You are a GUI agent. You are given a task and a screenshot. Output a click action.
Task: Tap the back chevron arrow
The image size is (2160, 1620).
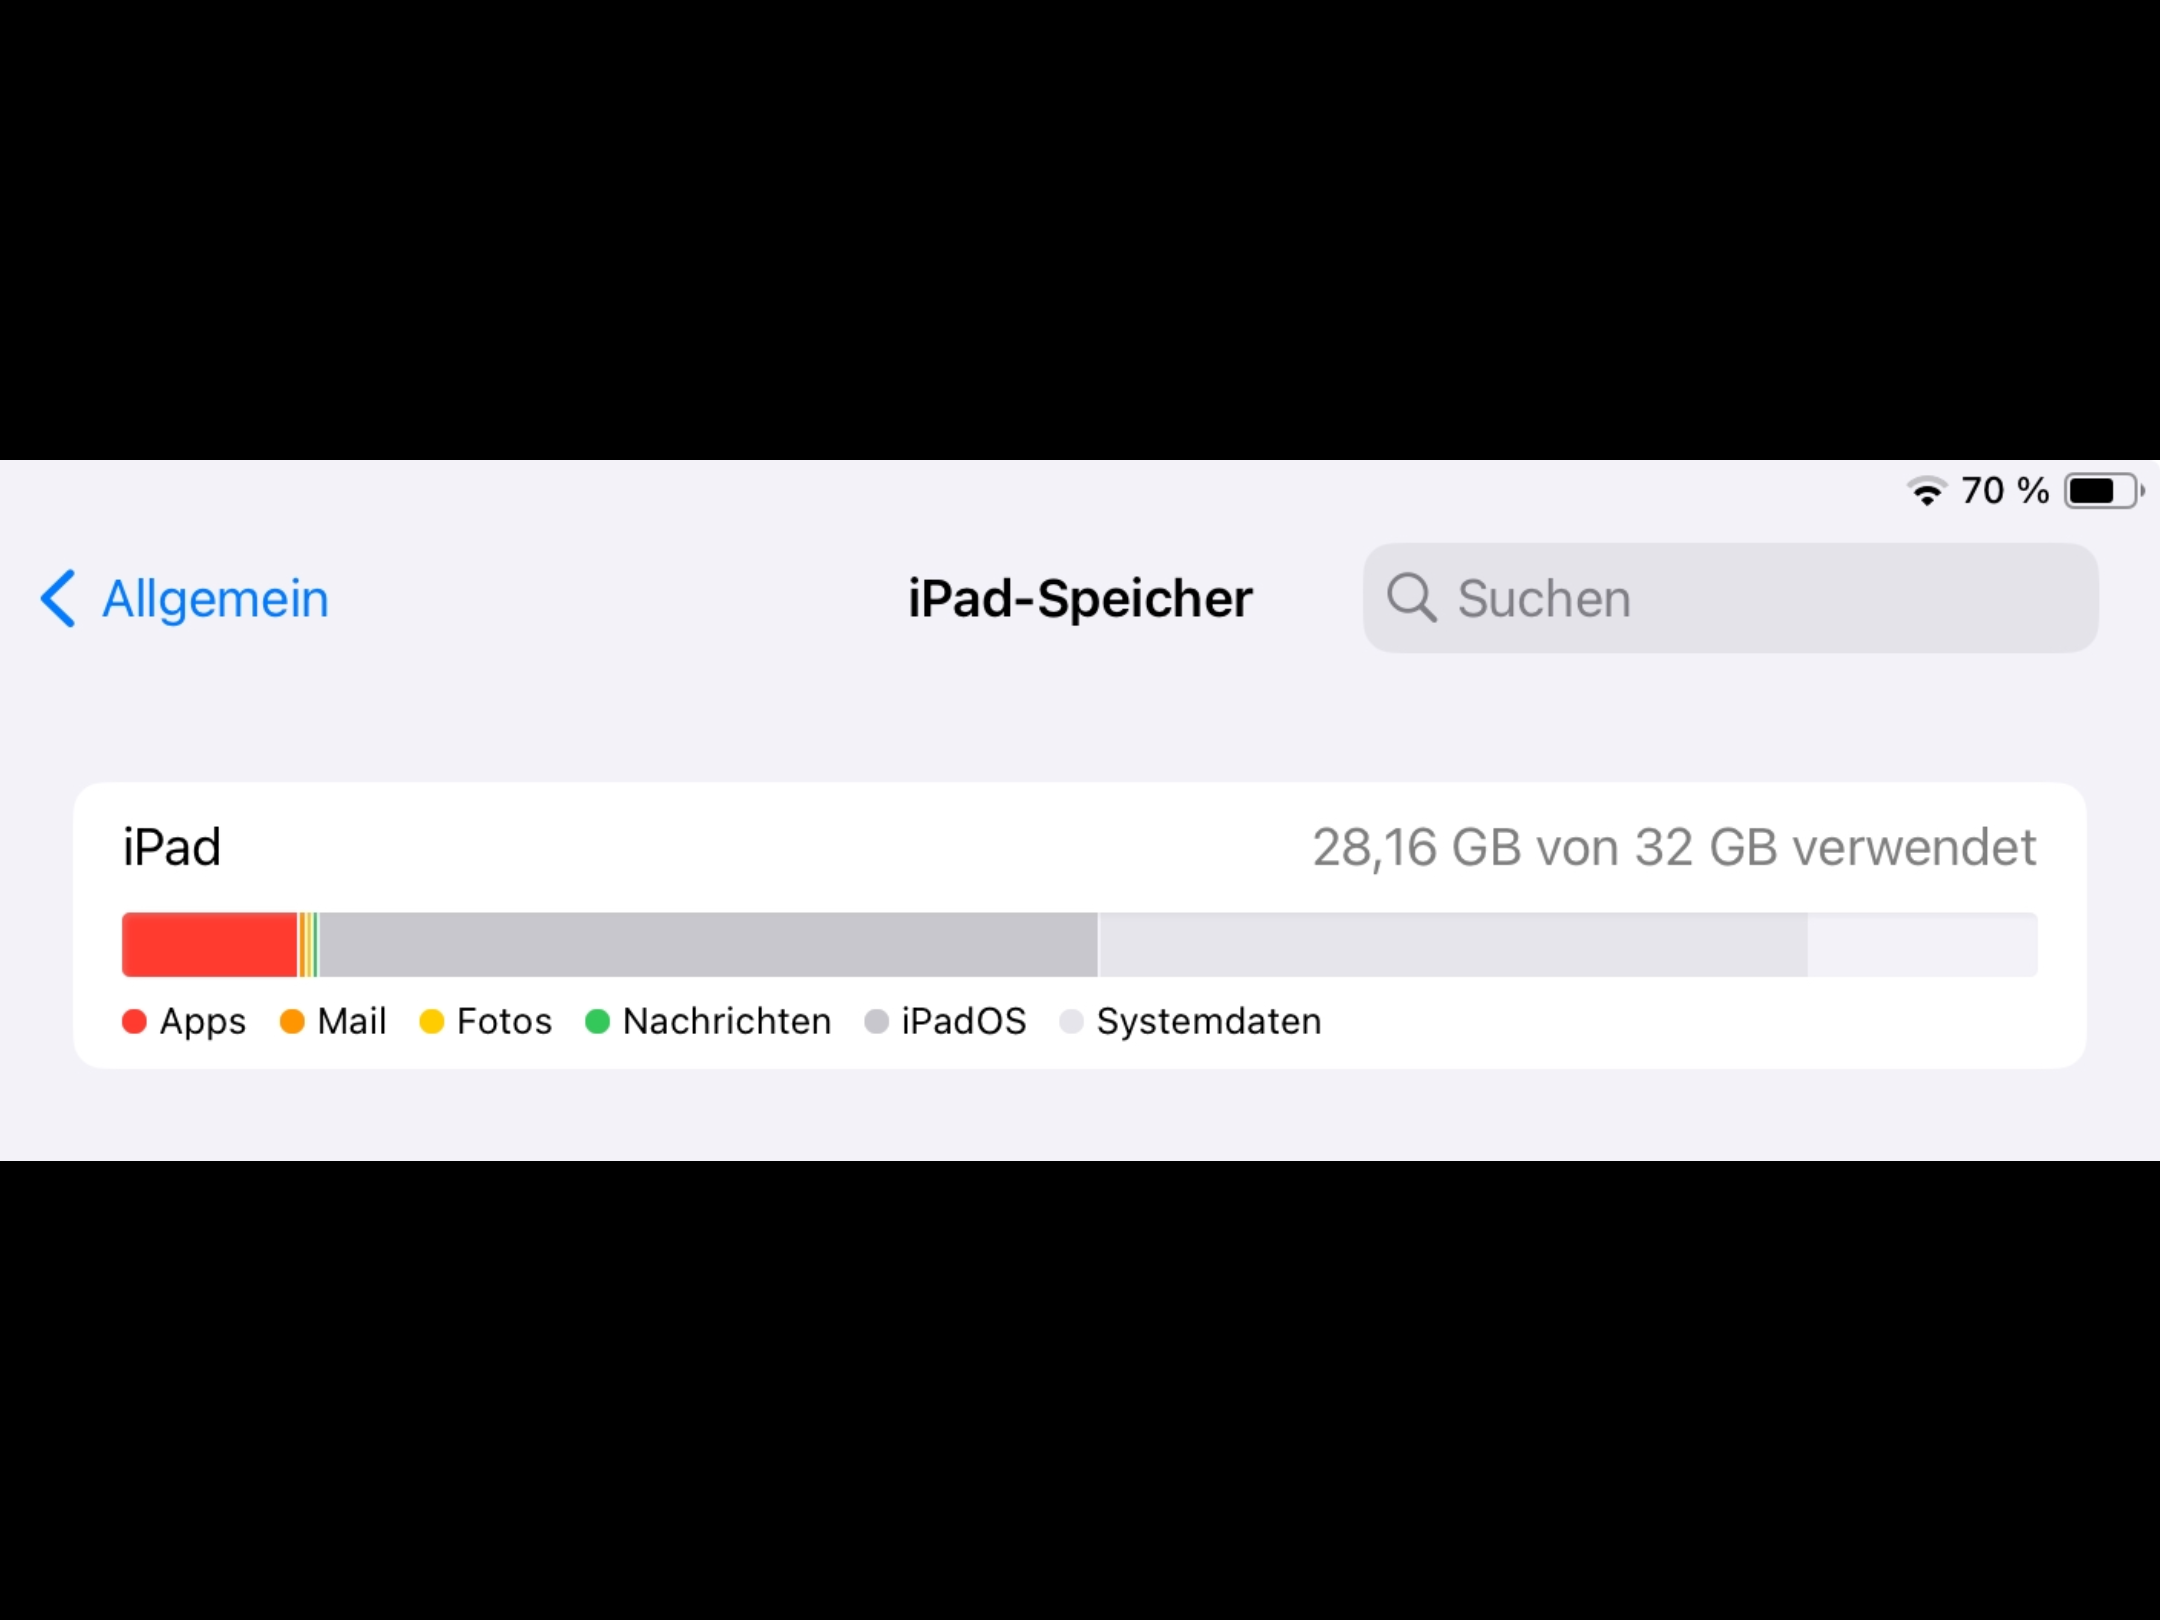click(x=57, y=598)
